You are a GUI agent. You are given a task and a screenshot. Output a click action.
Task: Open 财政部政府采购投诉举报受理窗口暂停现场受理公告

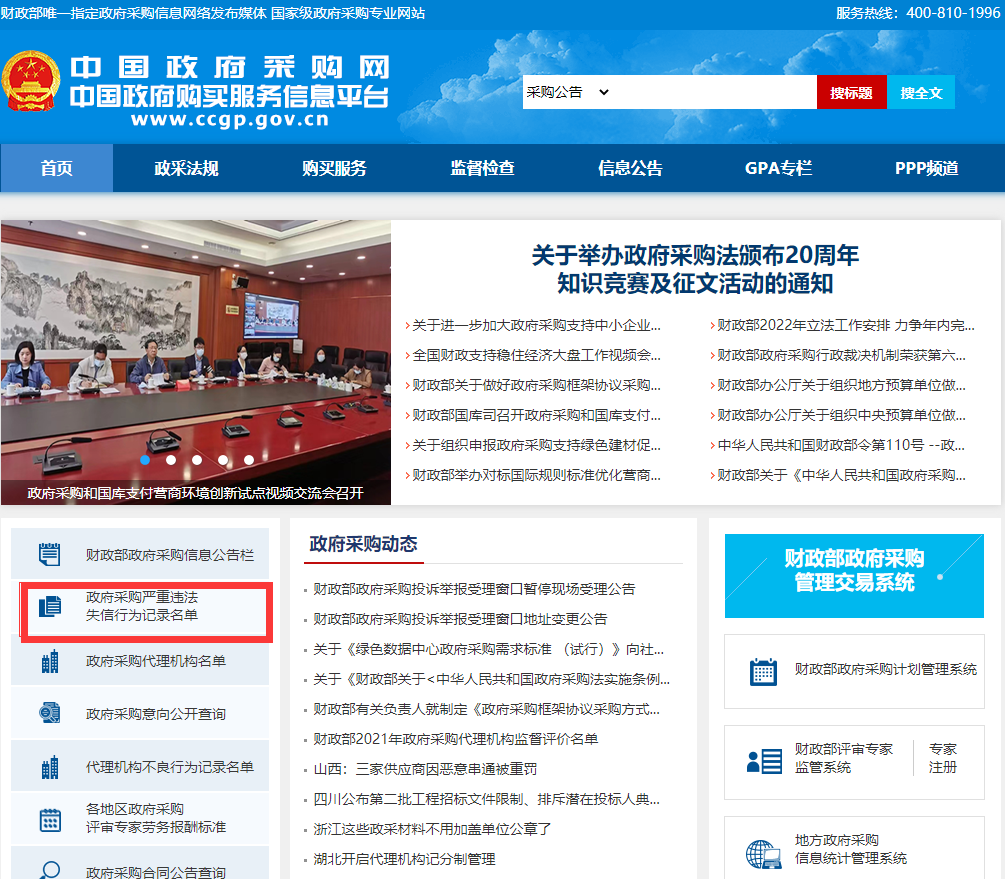tap(474, 589)
